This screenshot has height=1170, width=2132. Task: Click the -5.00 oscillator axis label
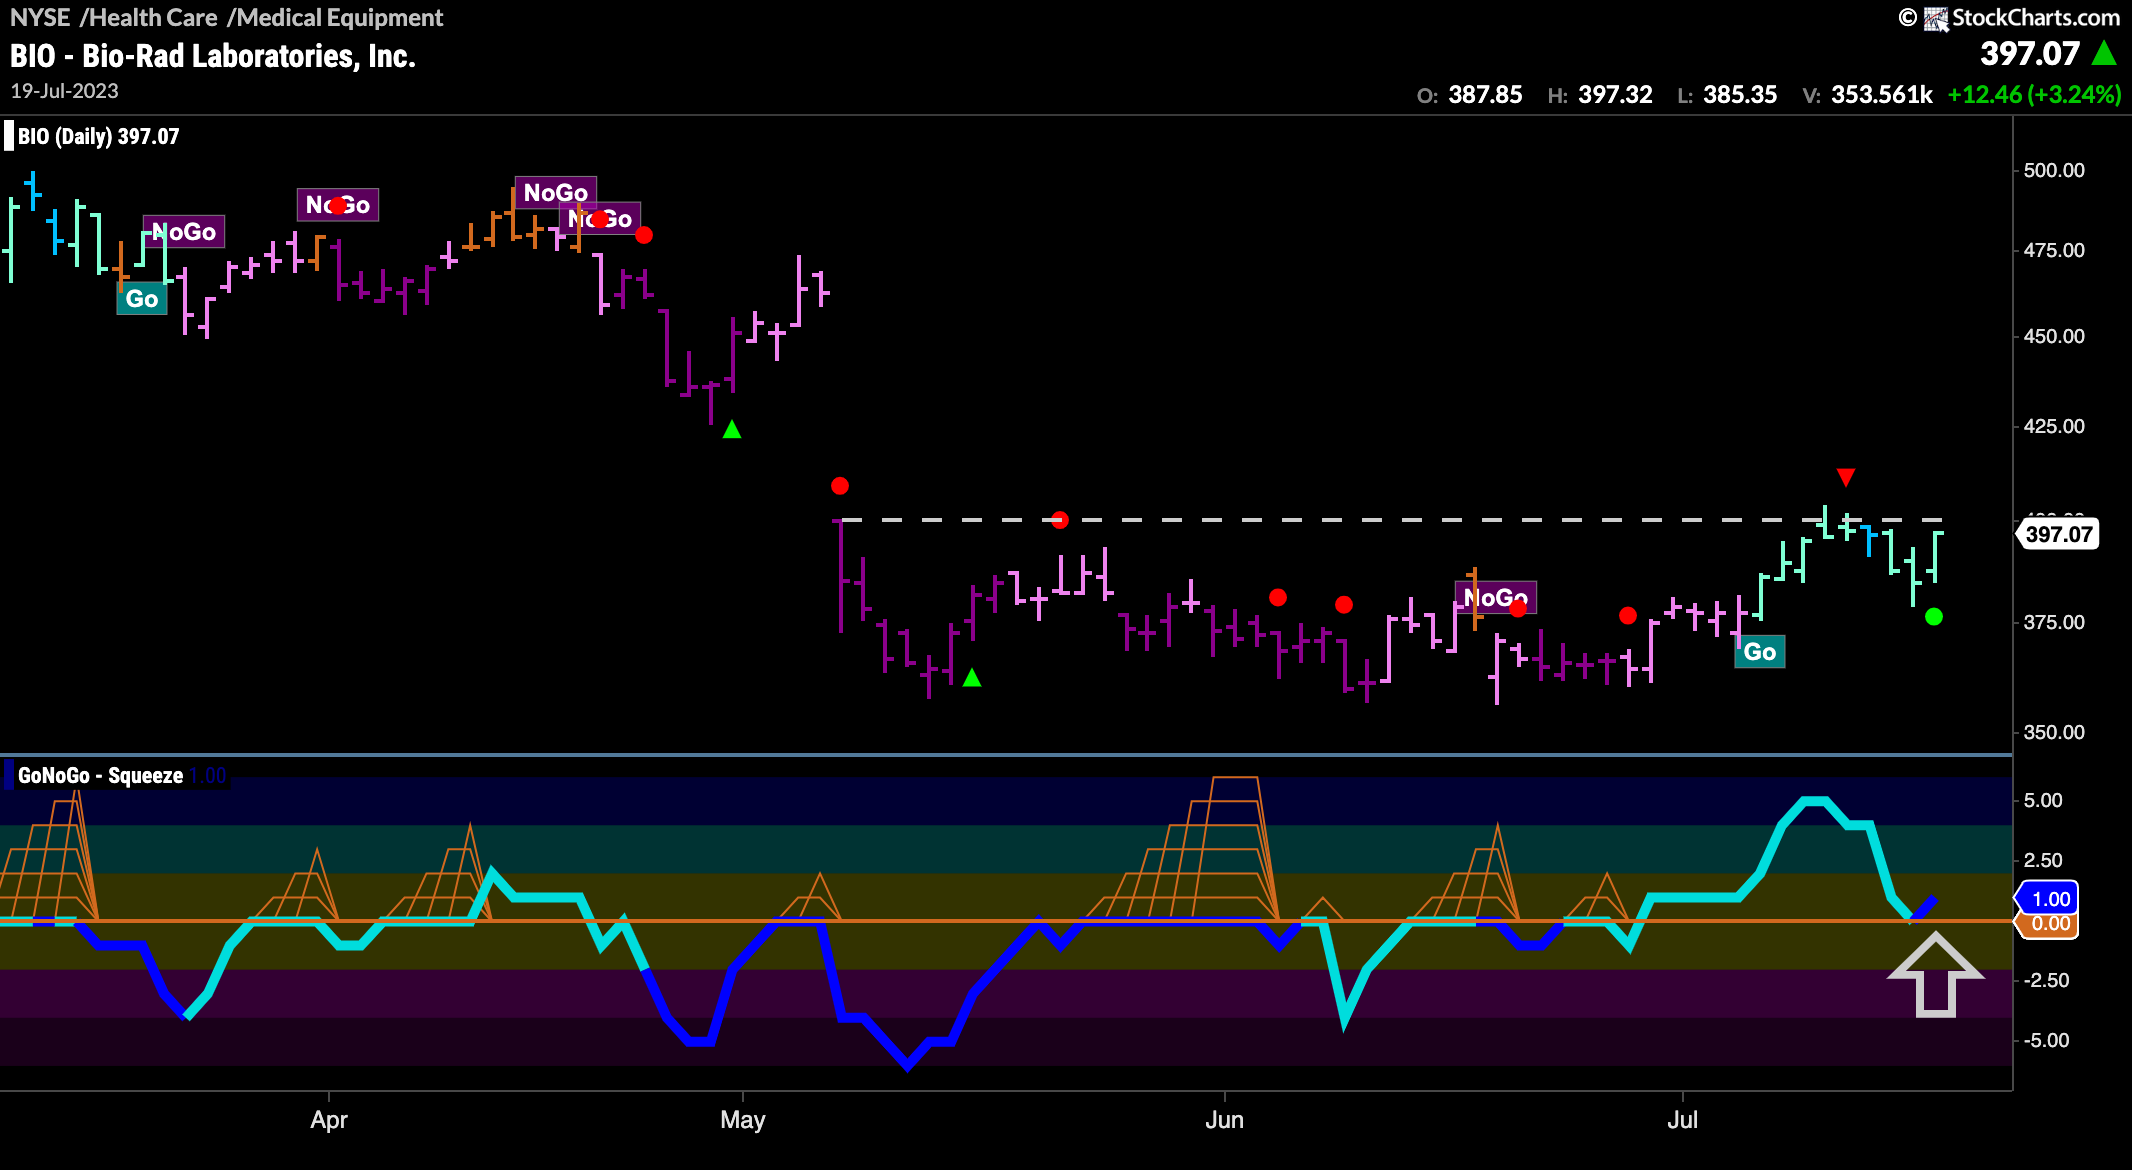coord(2046,1040)
